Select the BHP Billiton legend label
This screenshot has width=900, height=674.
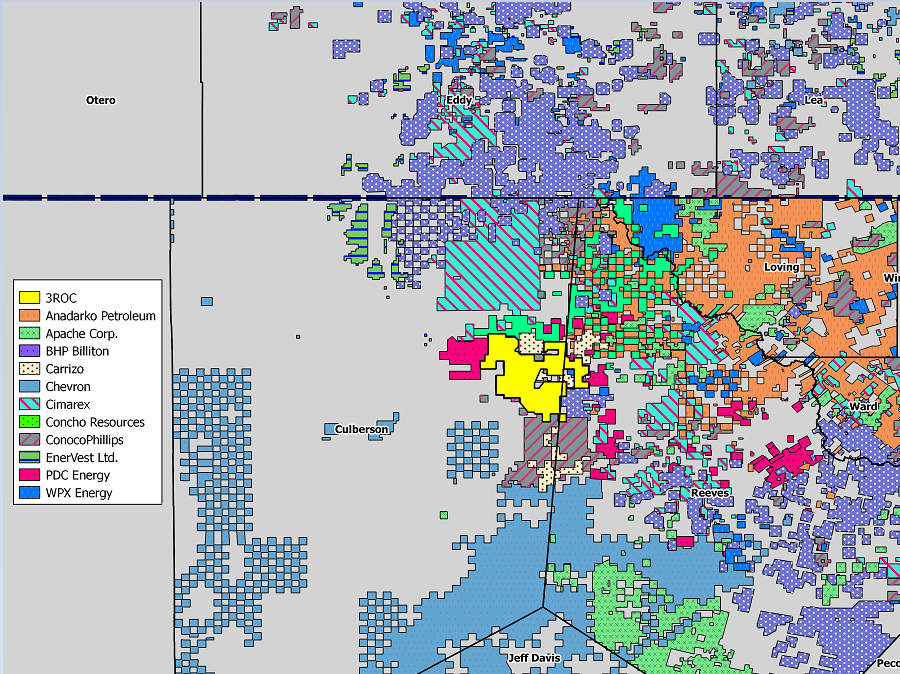[x=77, y=351]
